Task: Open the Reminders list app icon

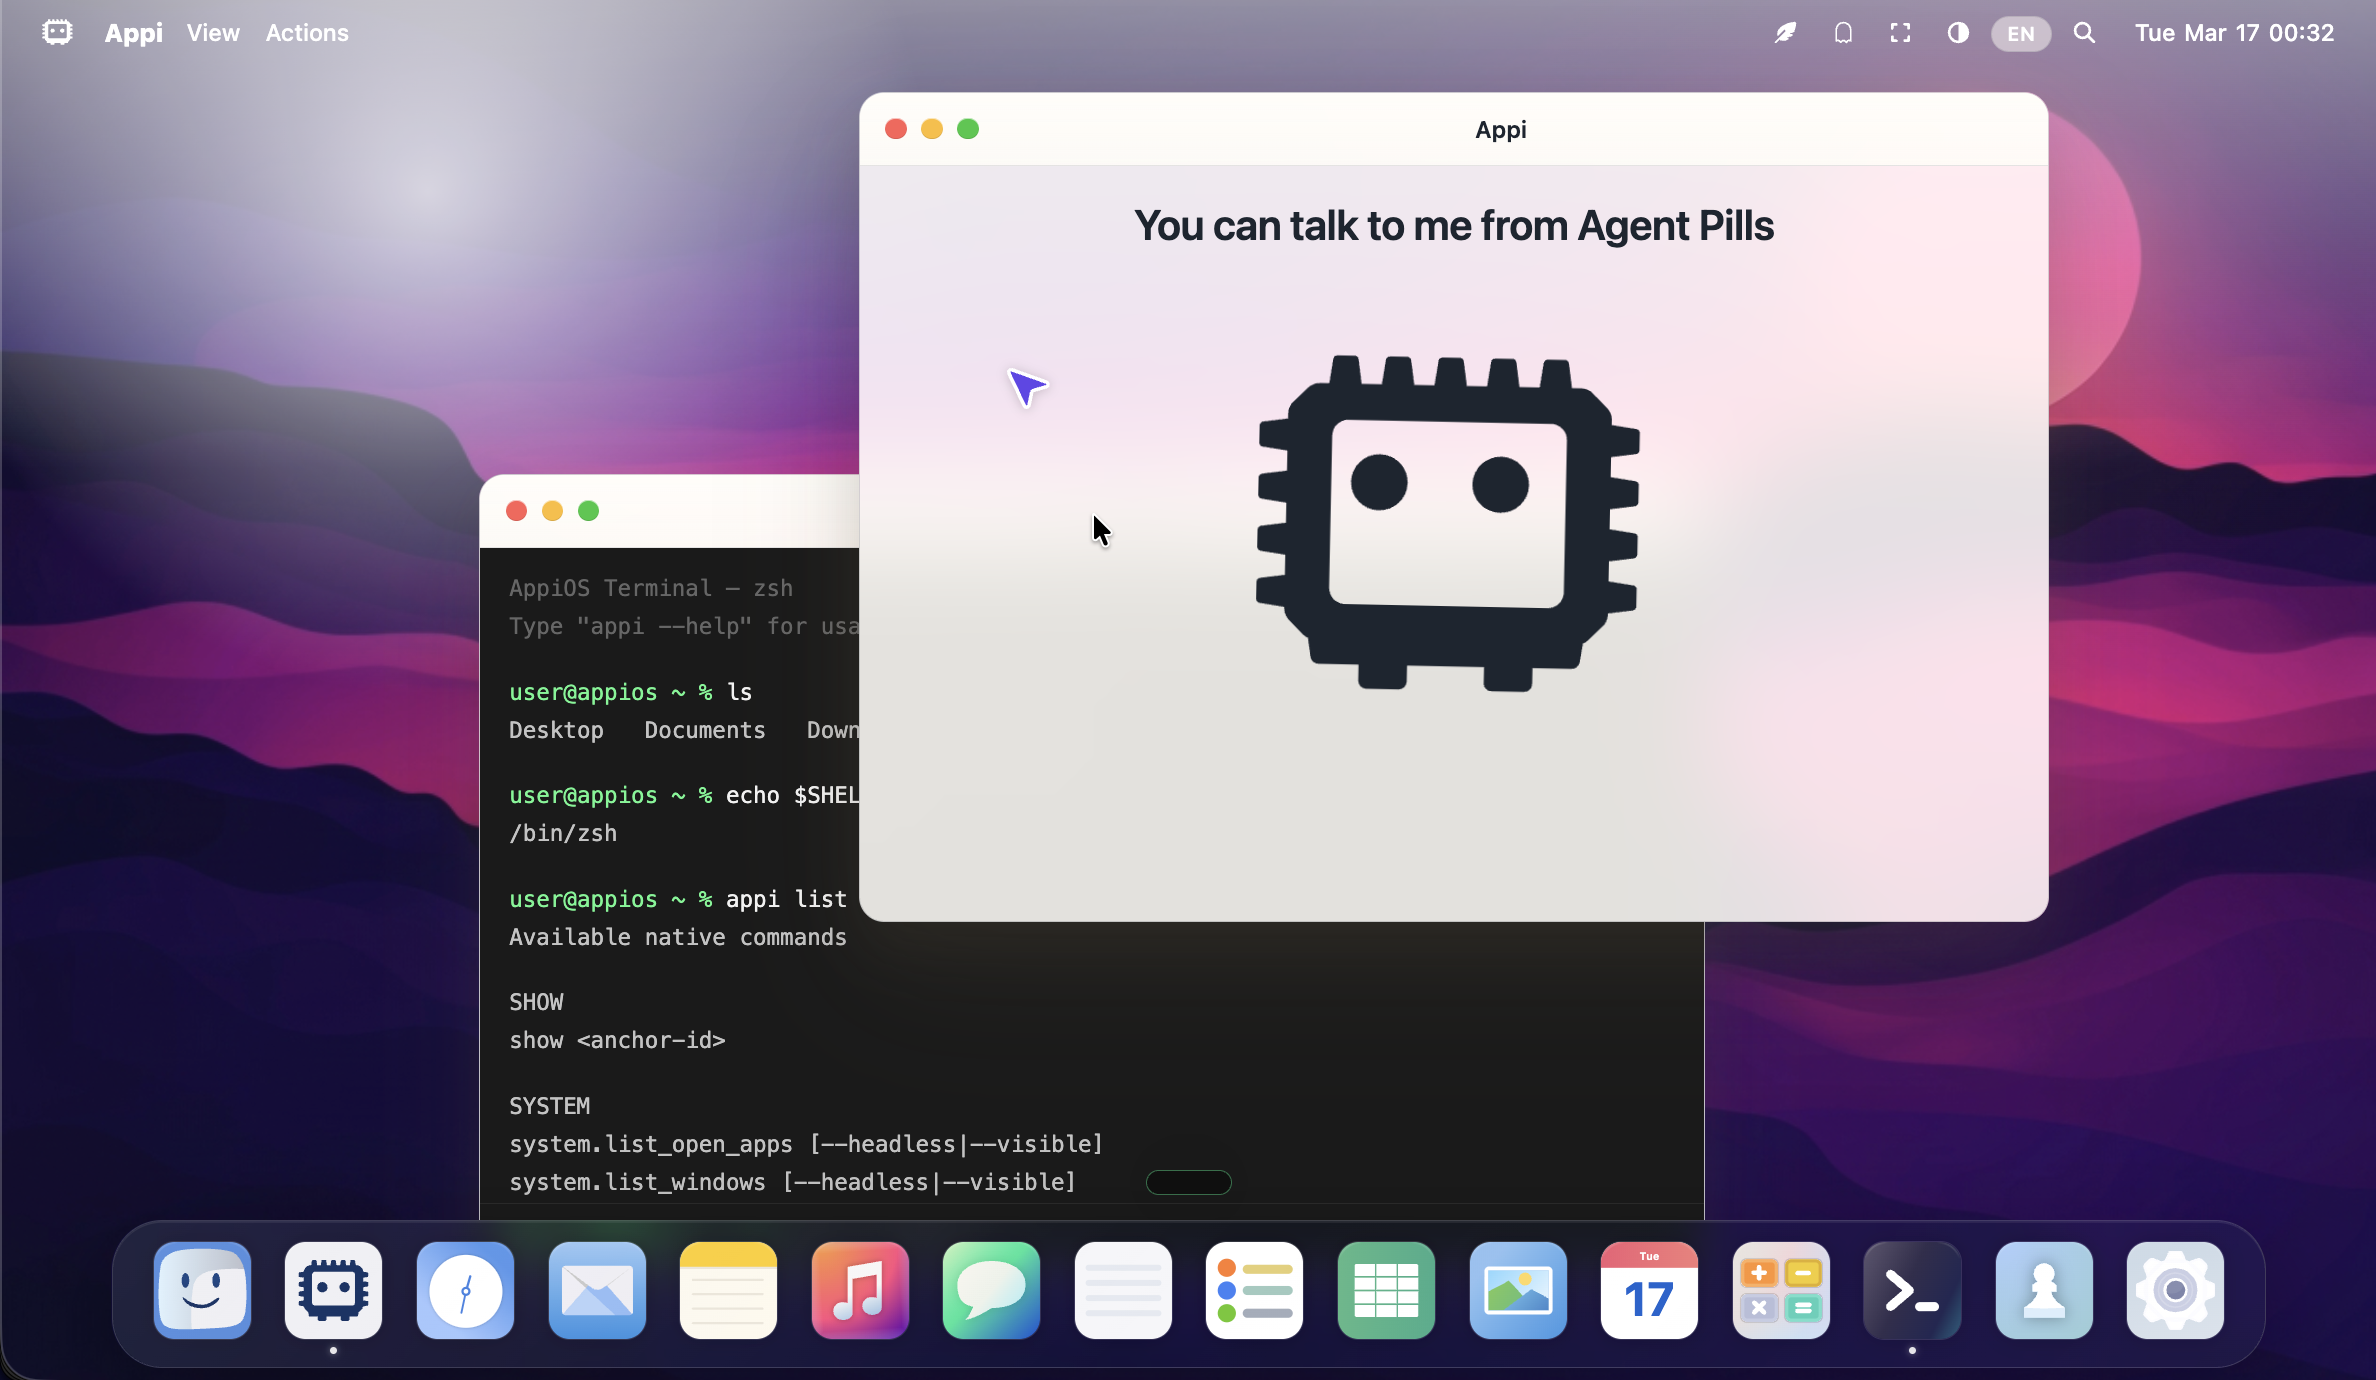Action: (1254, 1290)
